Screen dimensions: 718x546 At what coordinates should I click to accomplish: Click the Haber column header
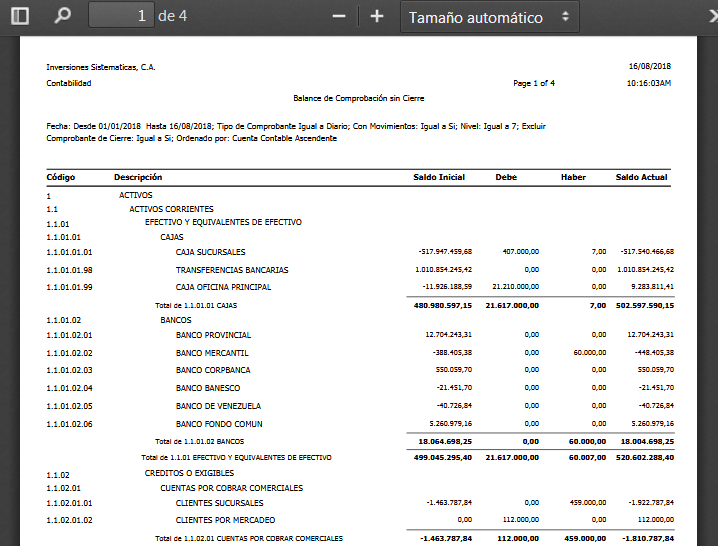[x=573, y=177]
